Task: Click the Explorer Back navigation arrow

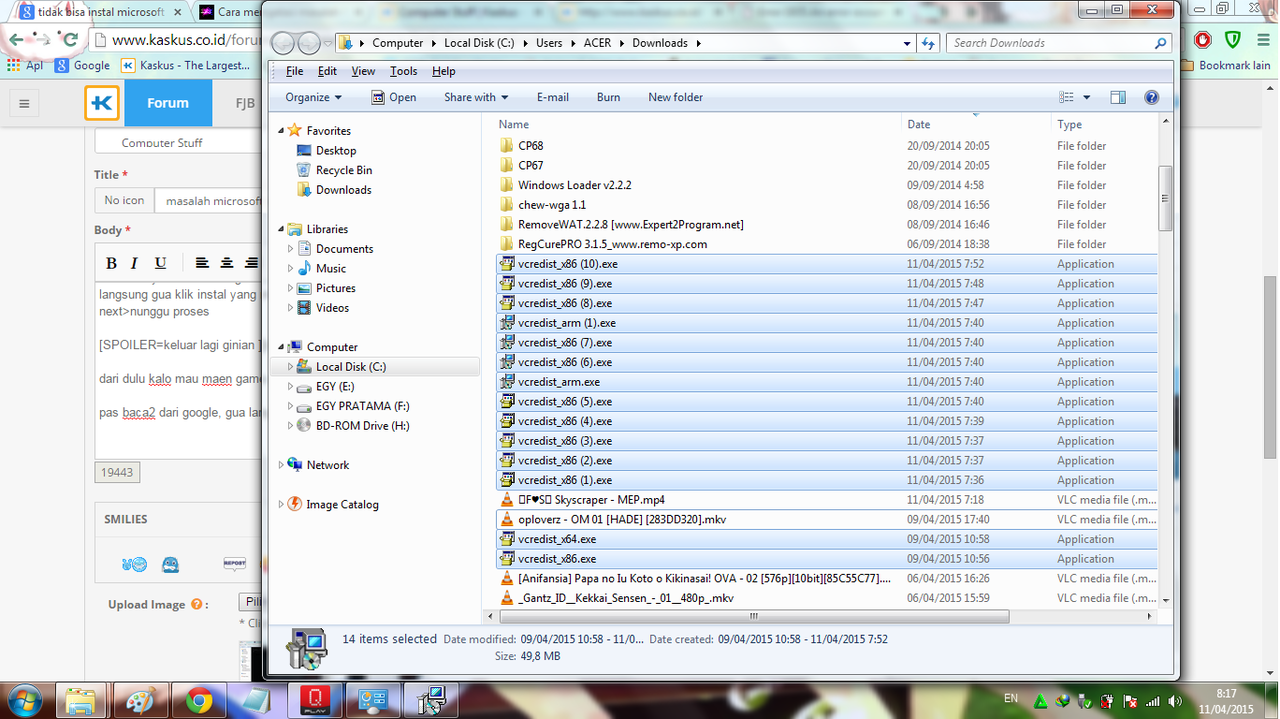Action: (284, 43)
